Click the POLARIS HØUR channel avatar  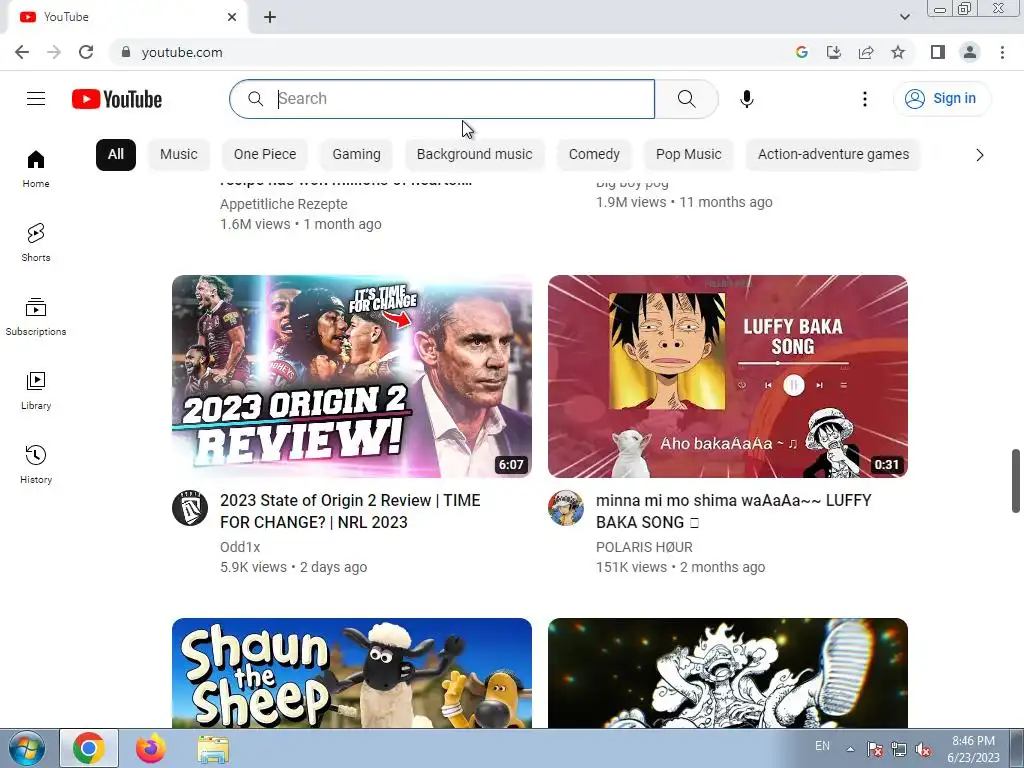coord(566,508)
